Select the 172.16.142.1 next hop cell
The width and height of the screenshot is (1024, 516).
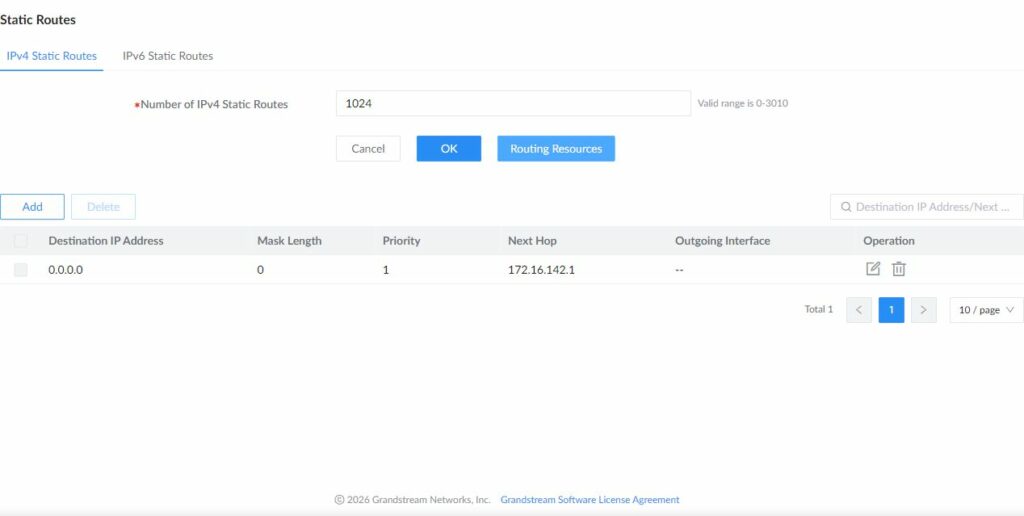click(x=541, y=270)
